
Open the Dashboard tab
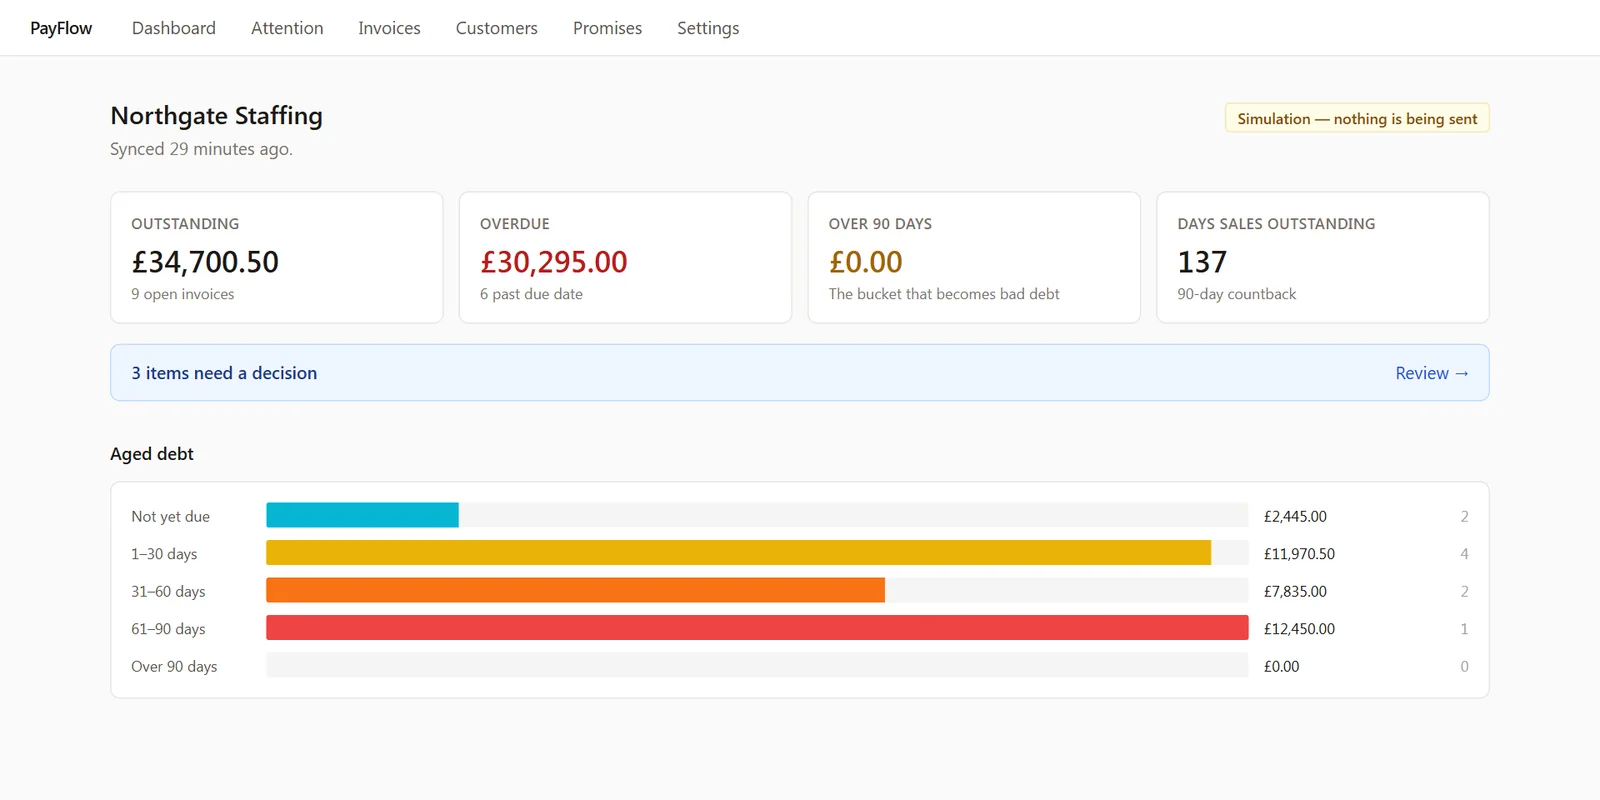(x=174, y=28)
